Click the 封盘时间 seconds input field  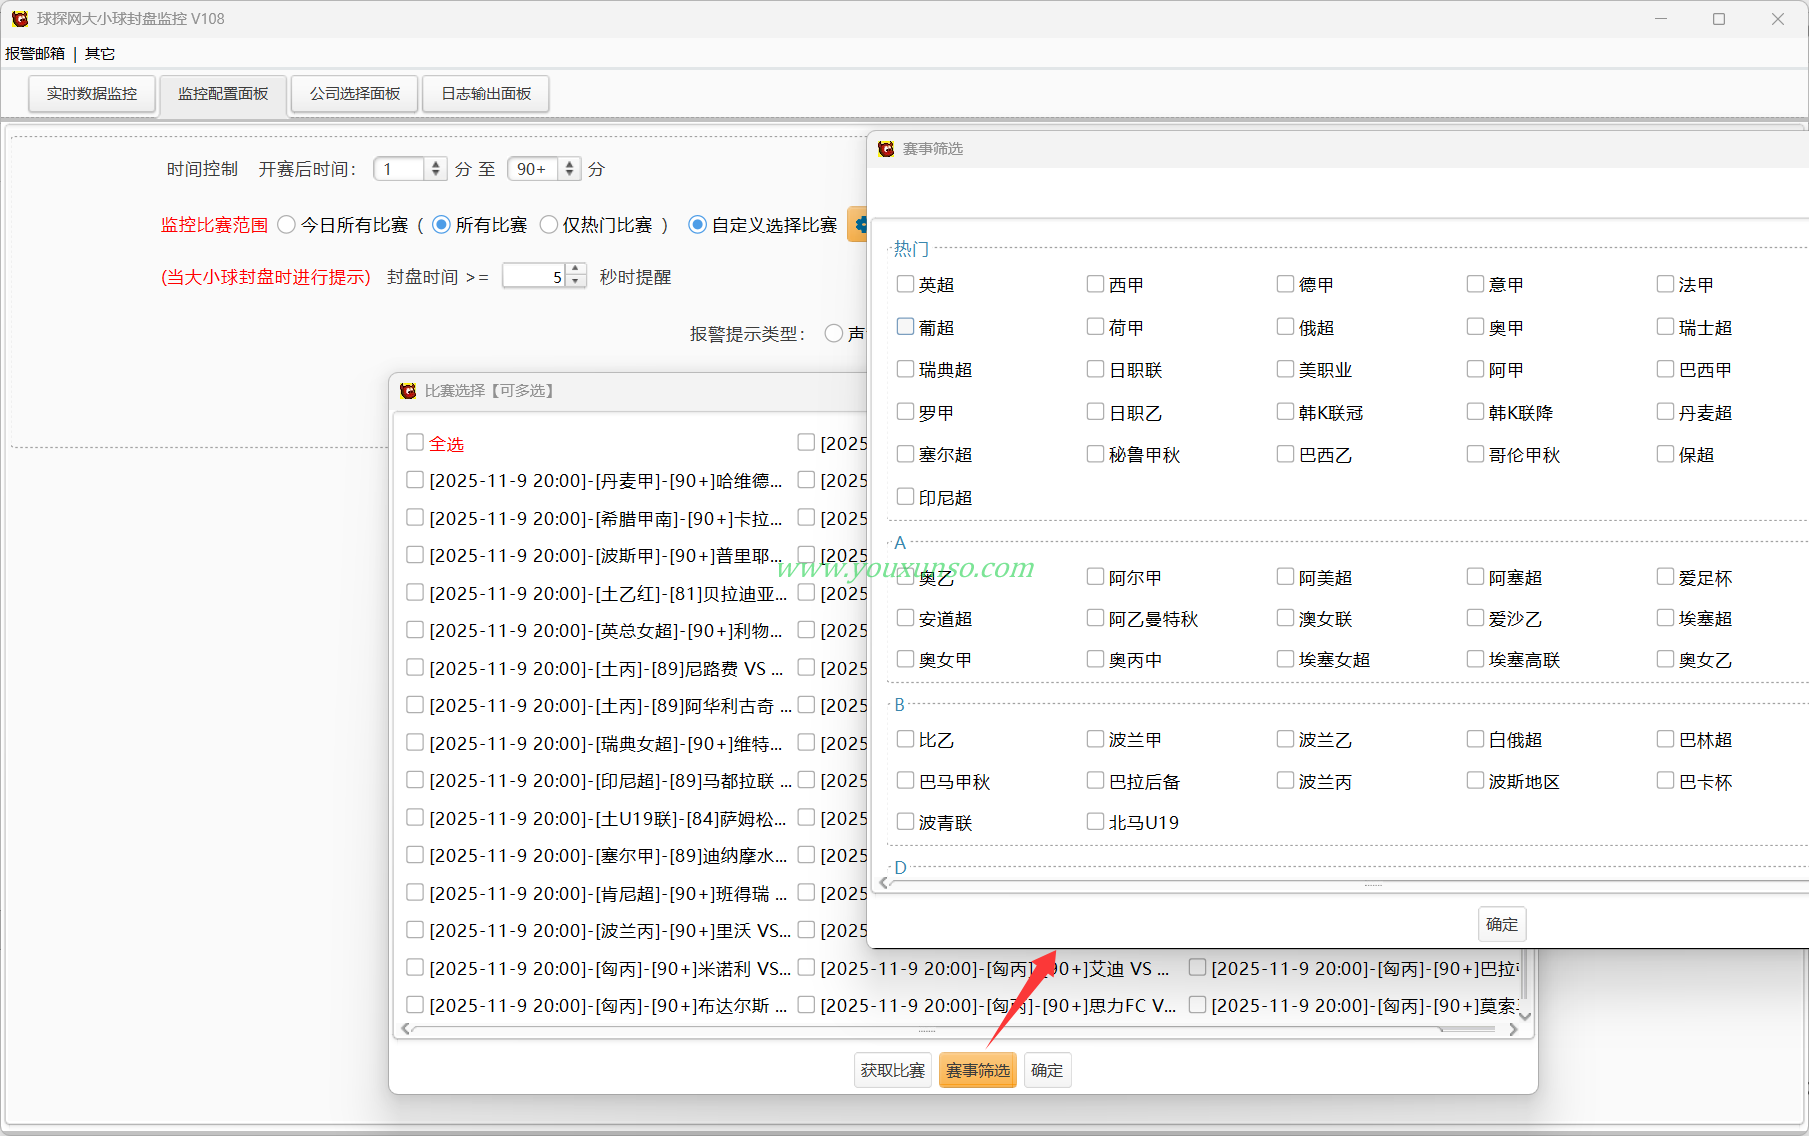coord(534,276)
